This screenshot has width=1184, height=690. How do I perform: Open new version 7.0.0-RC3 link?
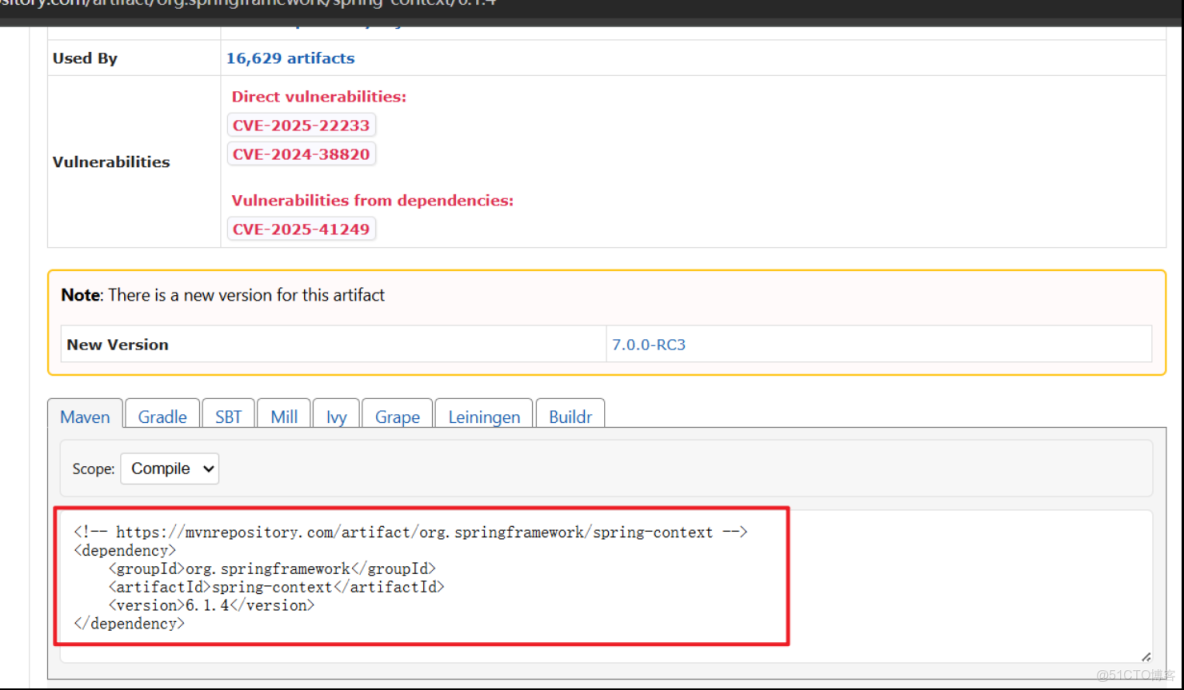point(649,344)
